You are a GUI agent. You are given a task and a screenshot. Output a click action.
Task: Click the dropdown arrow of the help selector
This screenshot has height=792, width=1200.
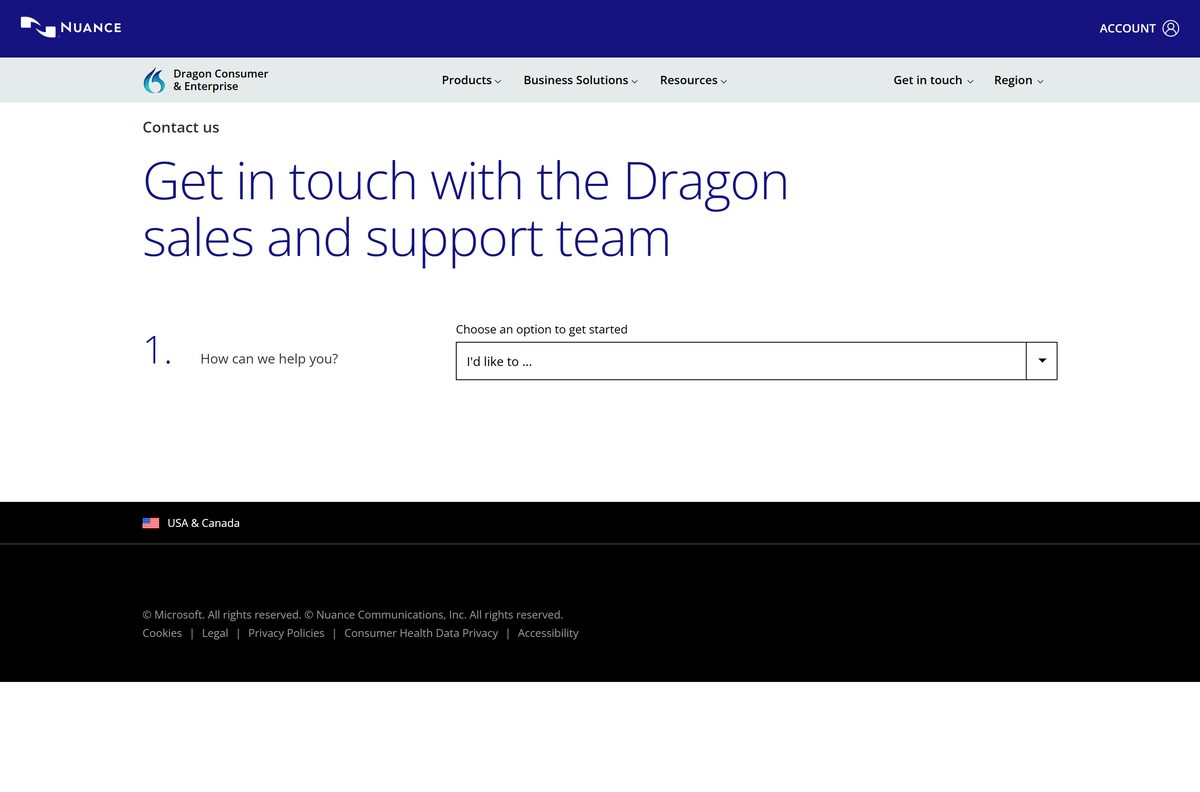(x=1042, y=361)
